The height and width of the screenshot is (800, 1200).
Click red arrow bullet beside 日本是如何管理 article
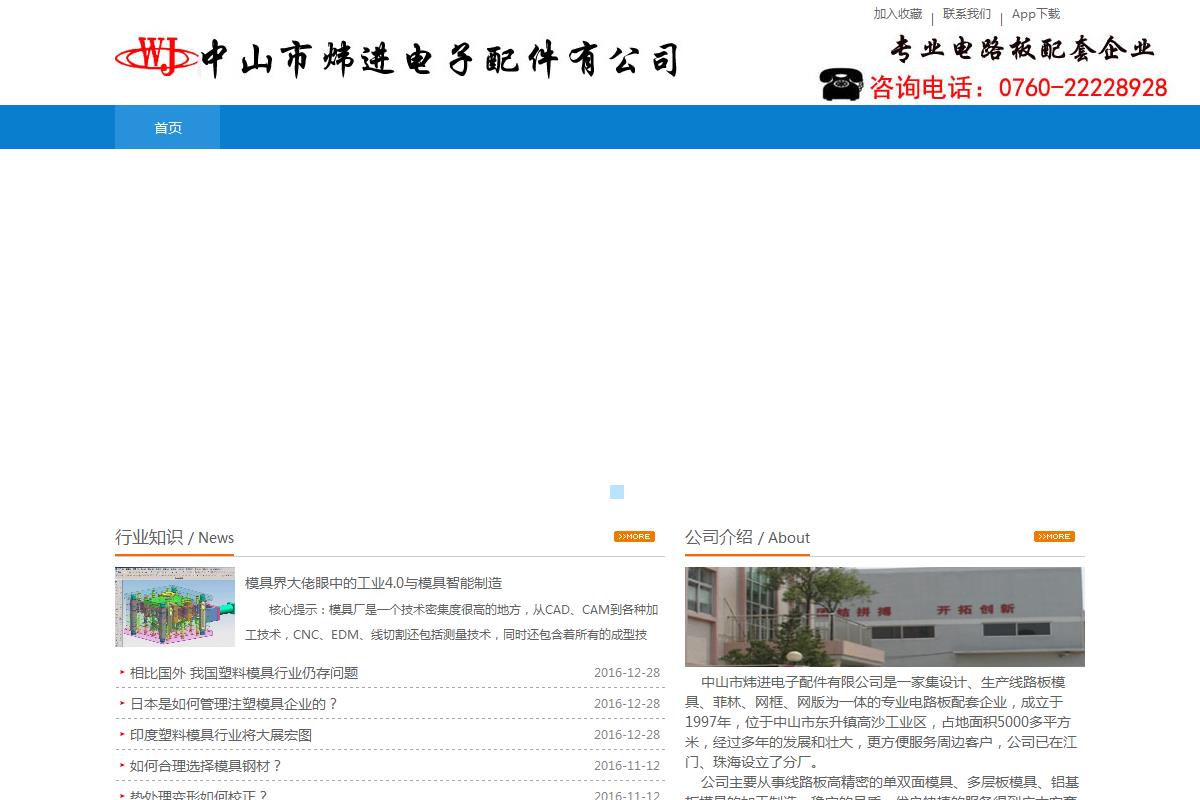pos(122,703)
